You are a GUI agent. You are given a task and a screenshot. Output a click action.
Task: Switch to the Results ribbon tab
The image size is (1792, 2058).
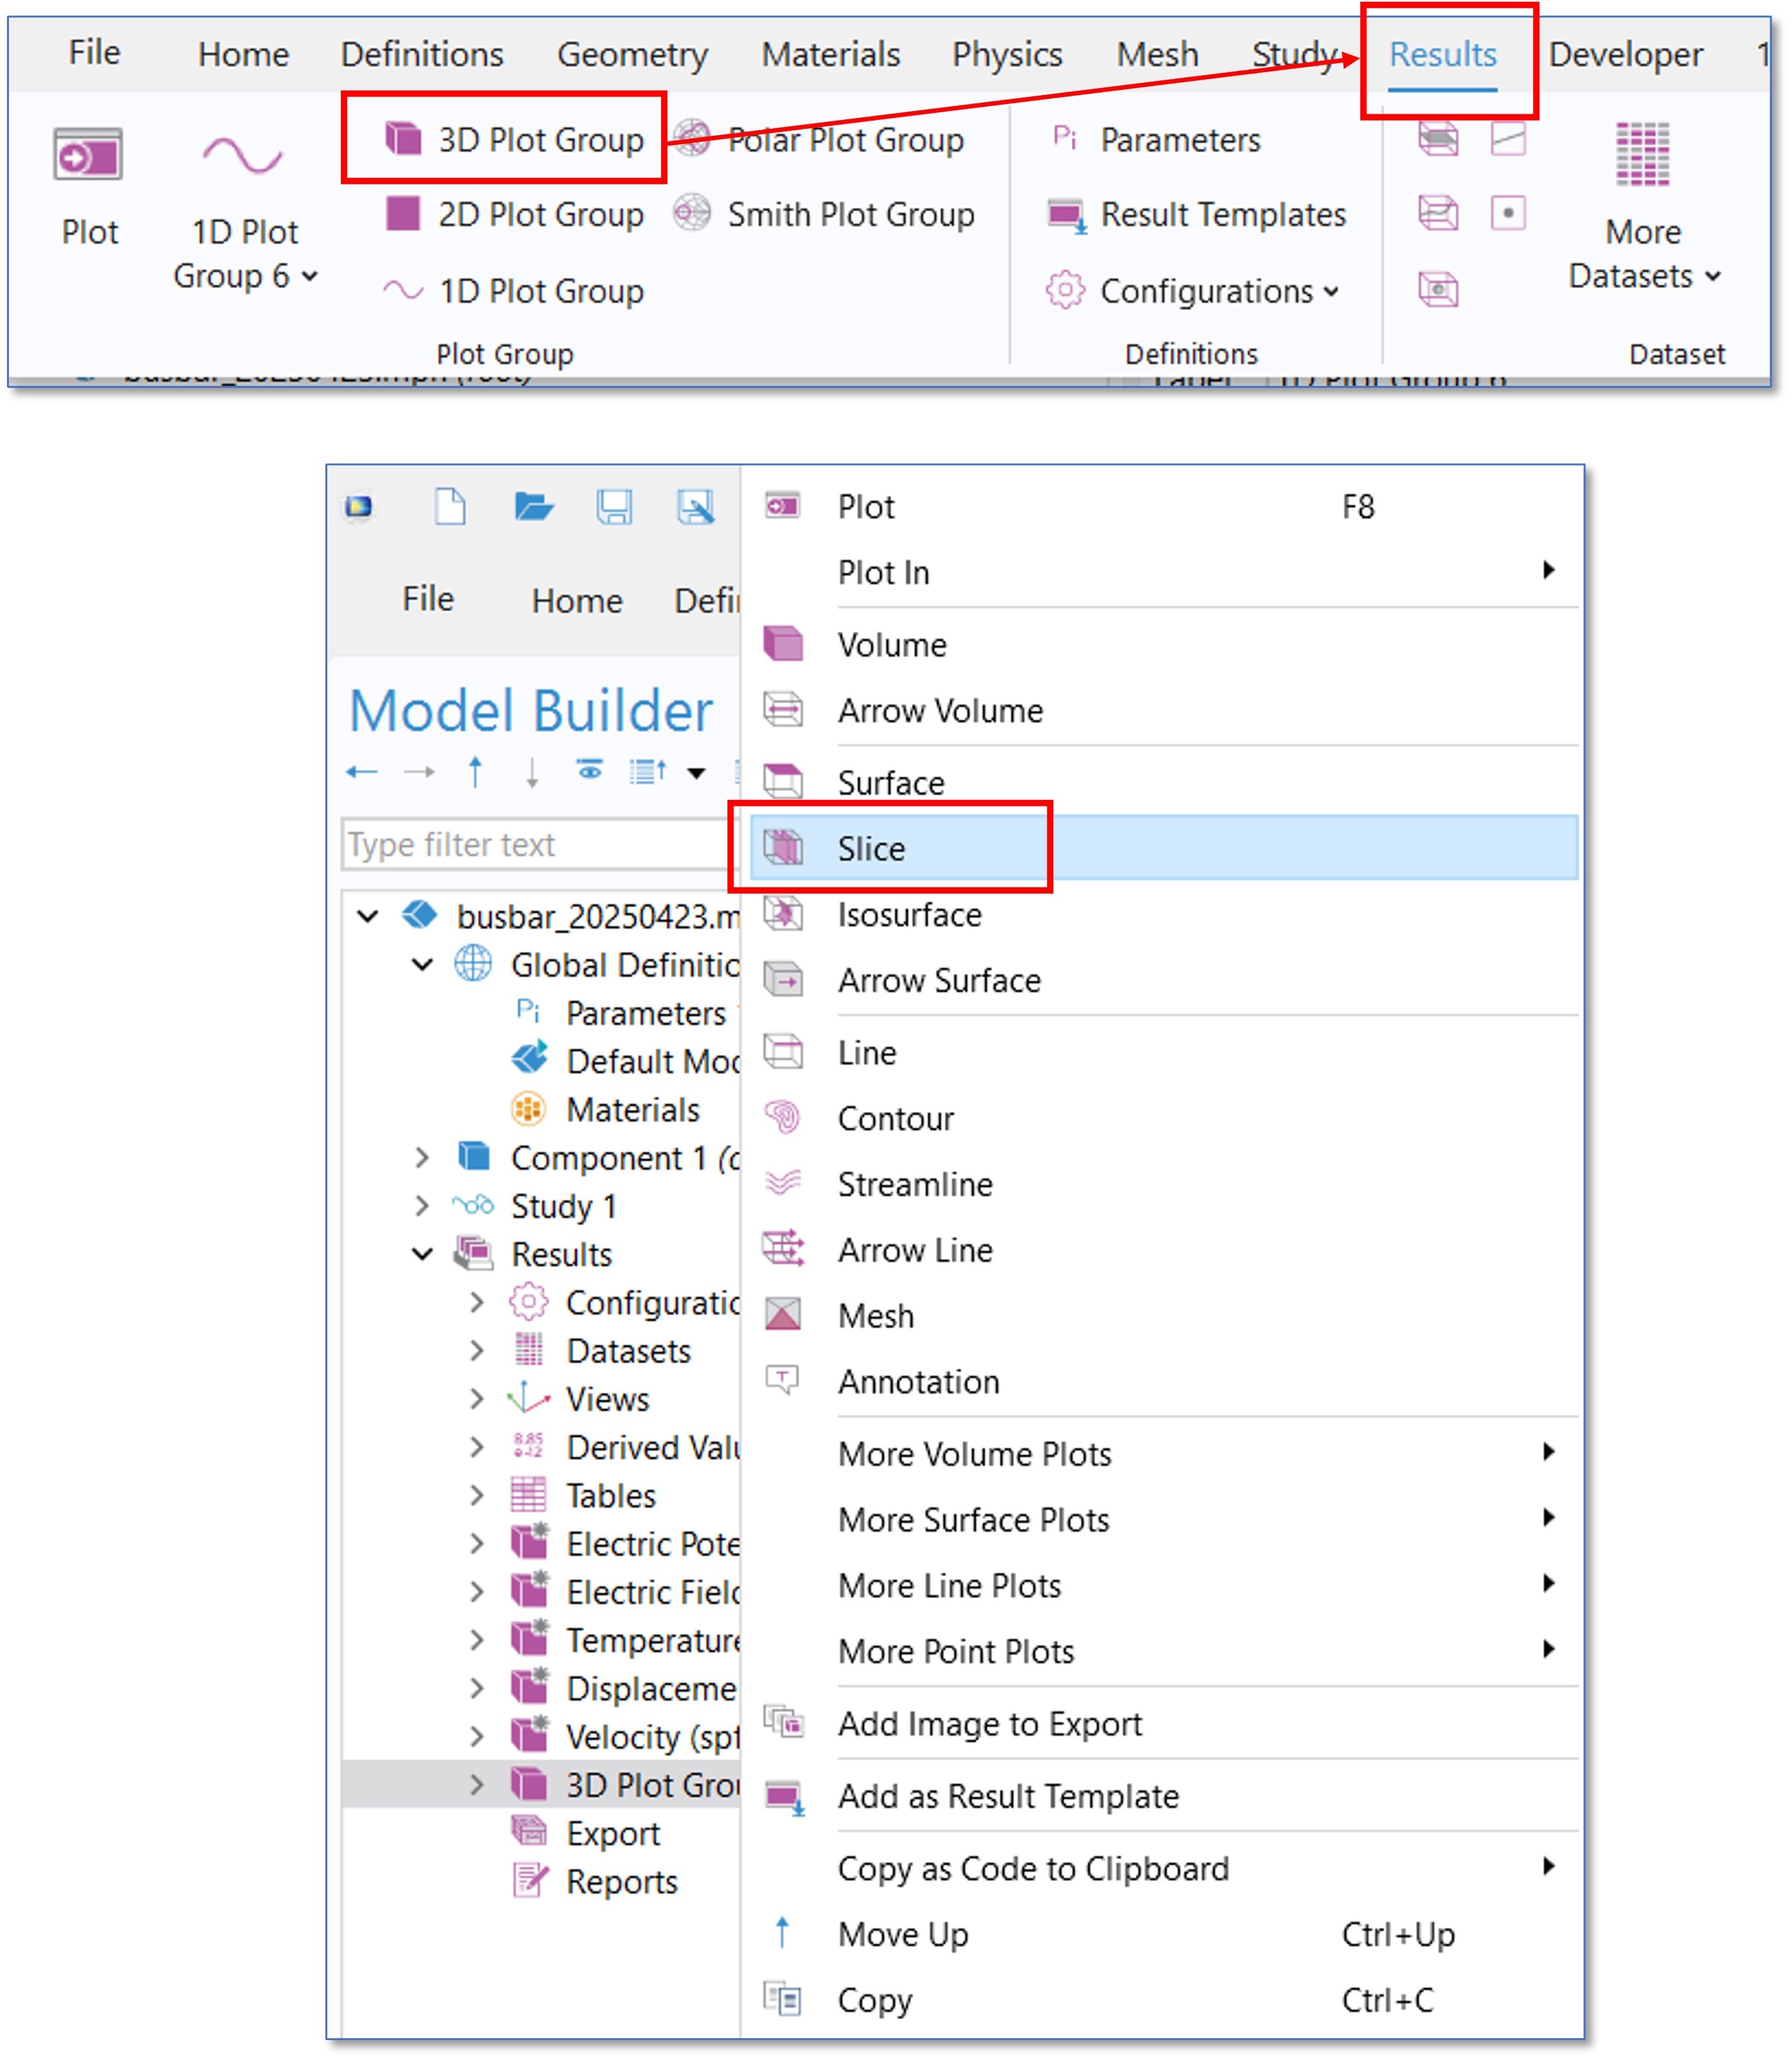1442,54
